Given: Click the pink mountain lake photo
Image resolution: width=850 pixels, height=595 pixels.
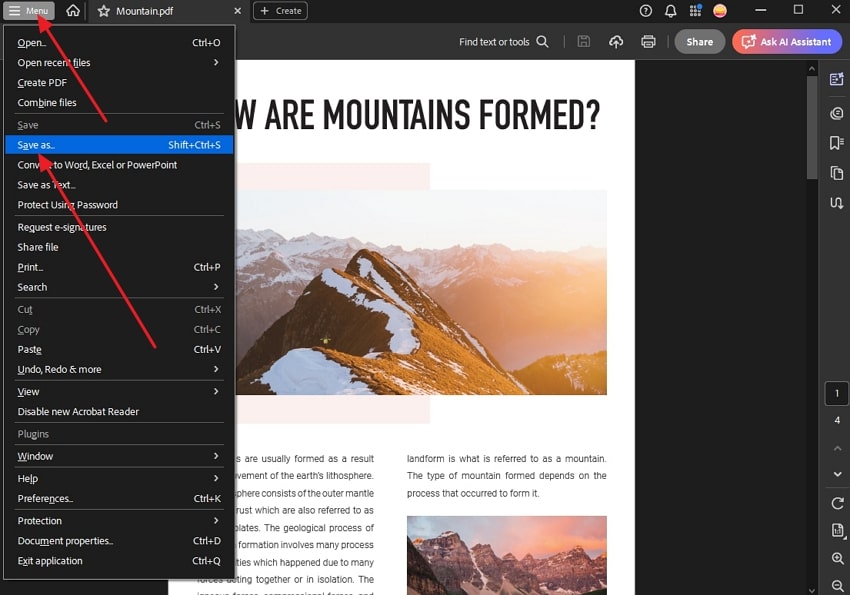Looking at the screenshot, I should (x=507, y=555).
